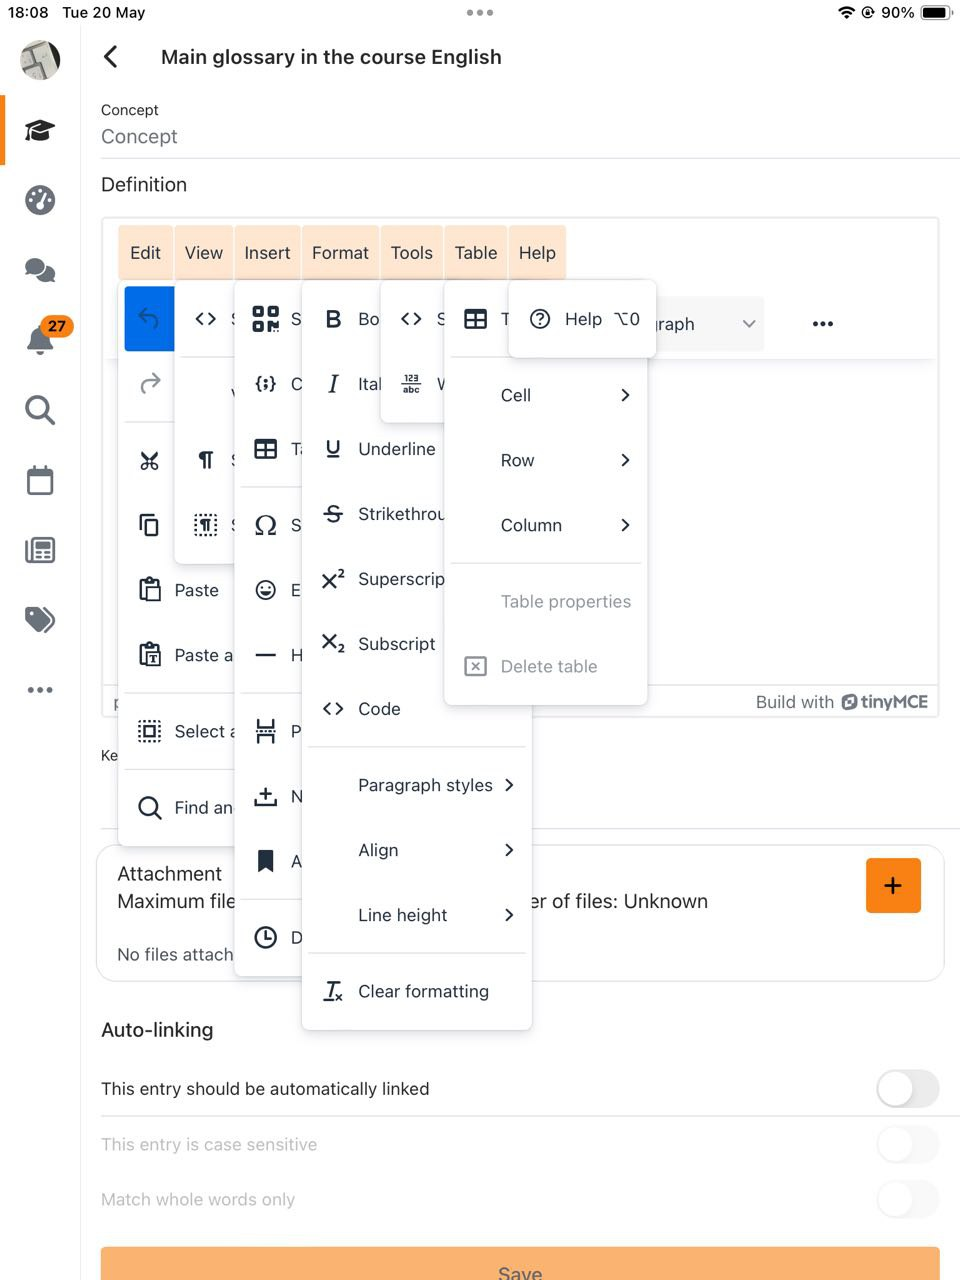Click the editor toolbar three-dots overflow

pyautogui.click(x=823, y=324)
